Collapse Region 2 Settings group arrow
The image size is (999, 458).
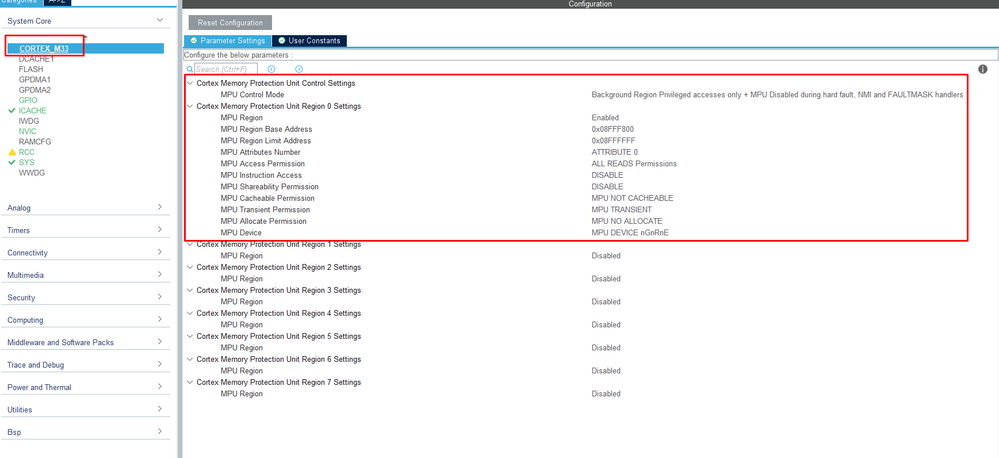190,267
